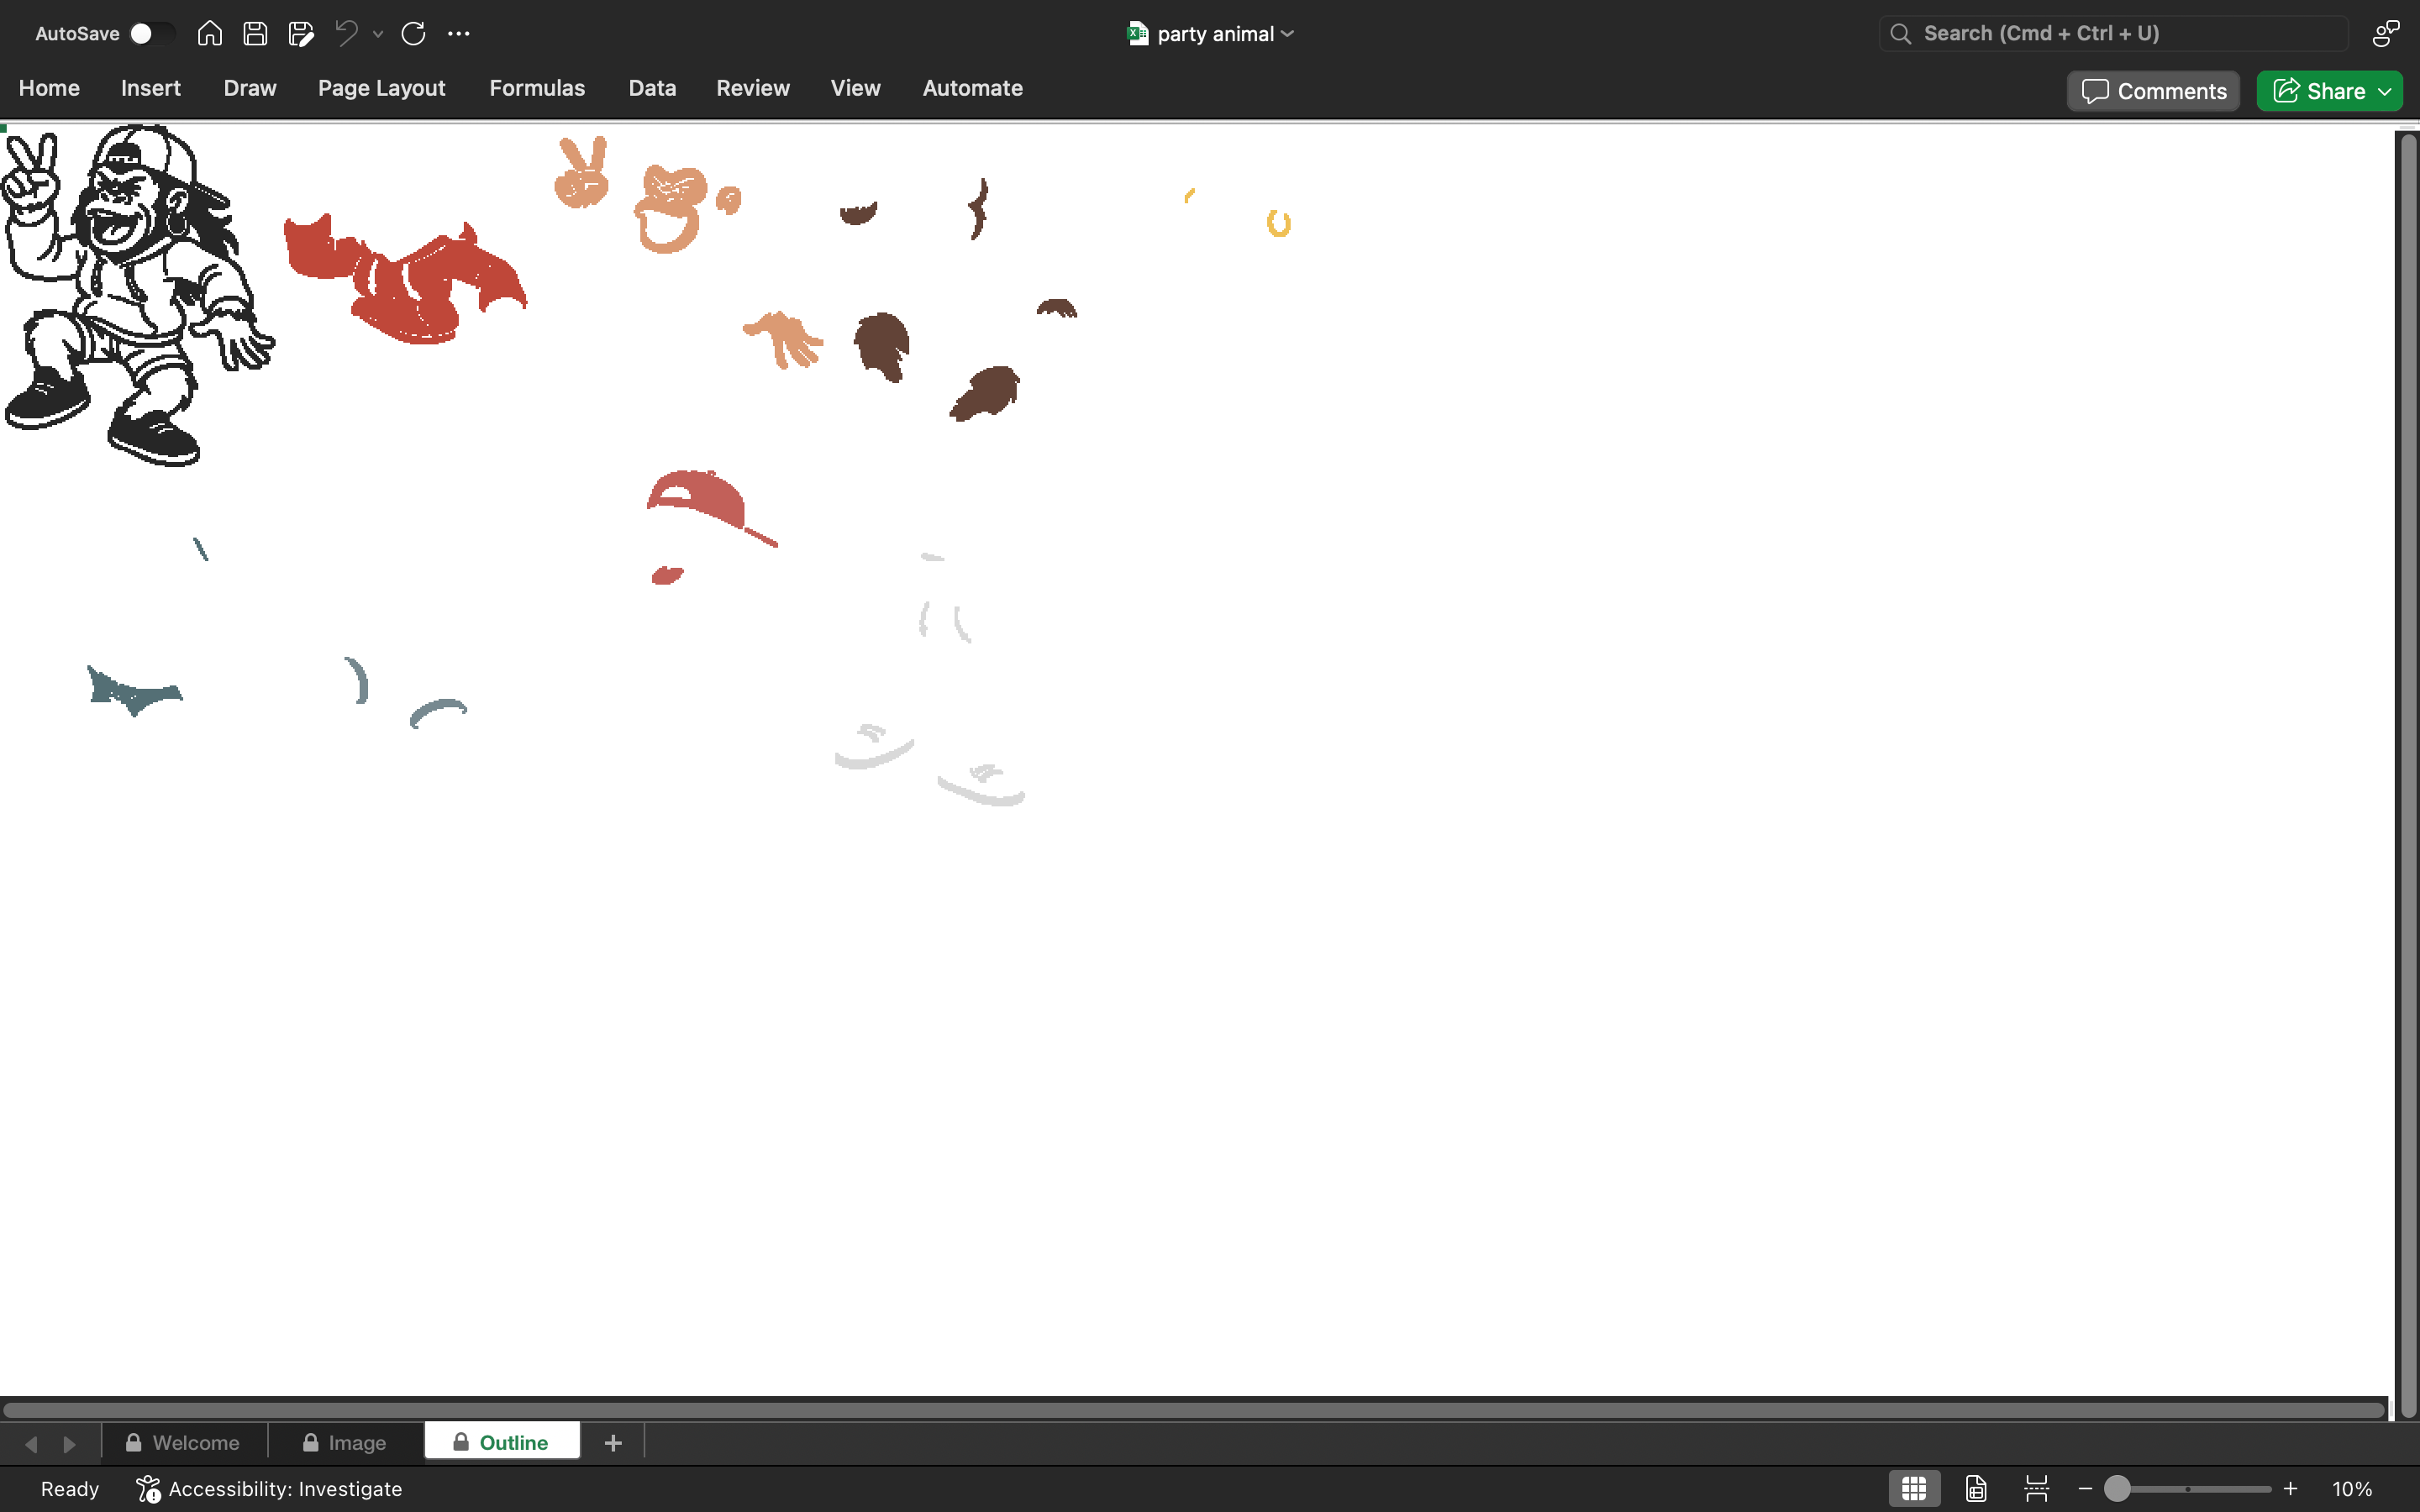Click the 10% zoom level text
This screenshot has width=2420, height=1512.
(x=2352, y=1489)
